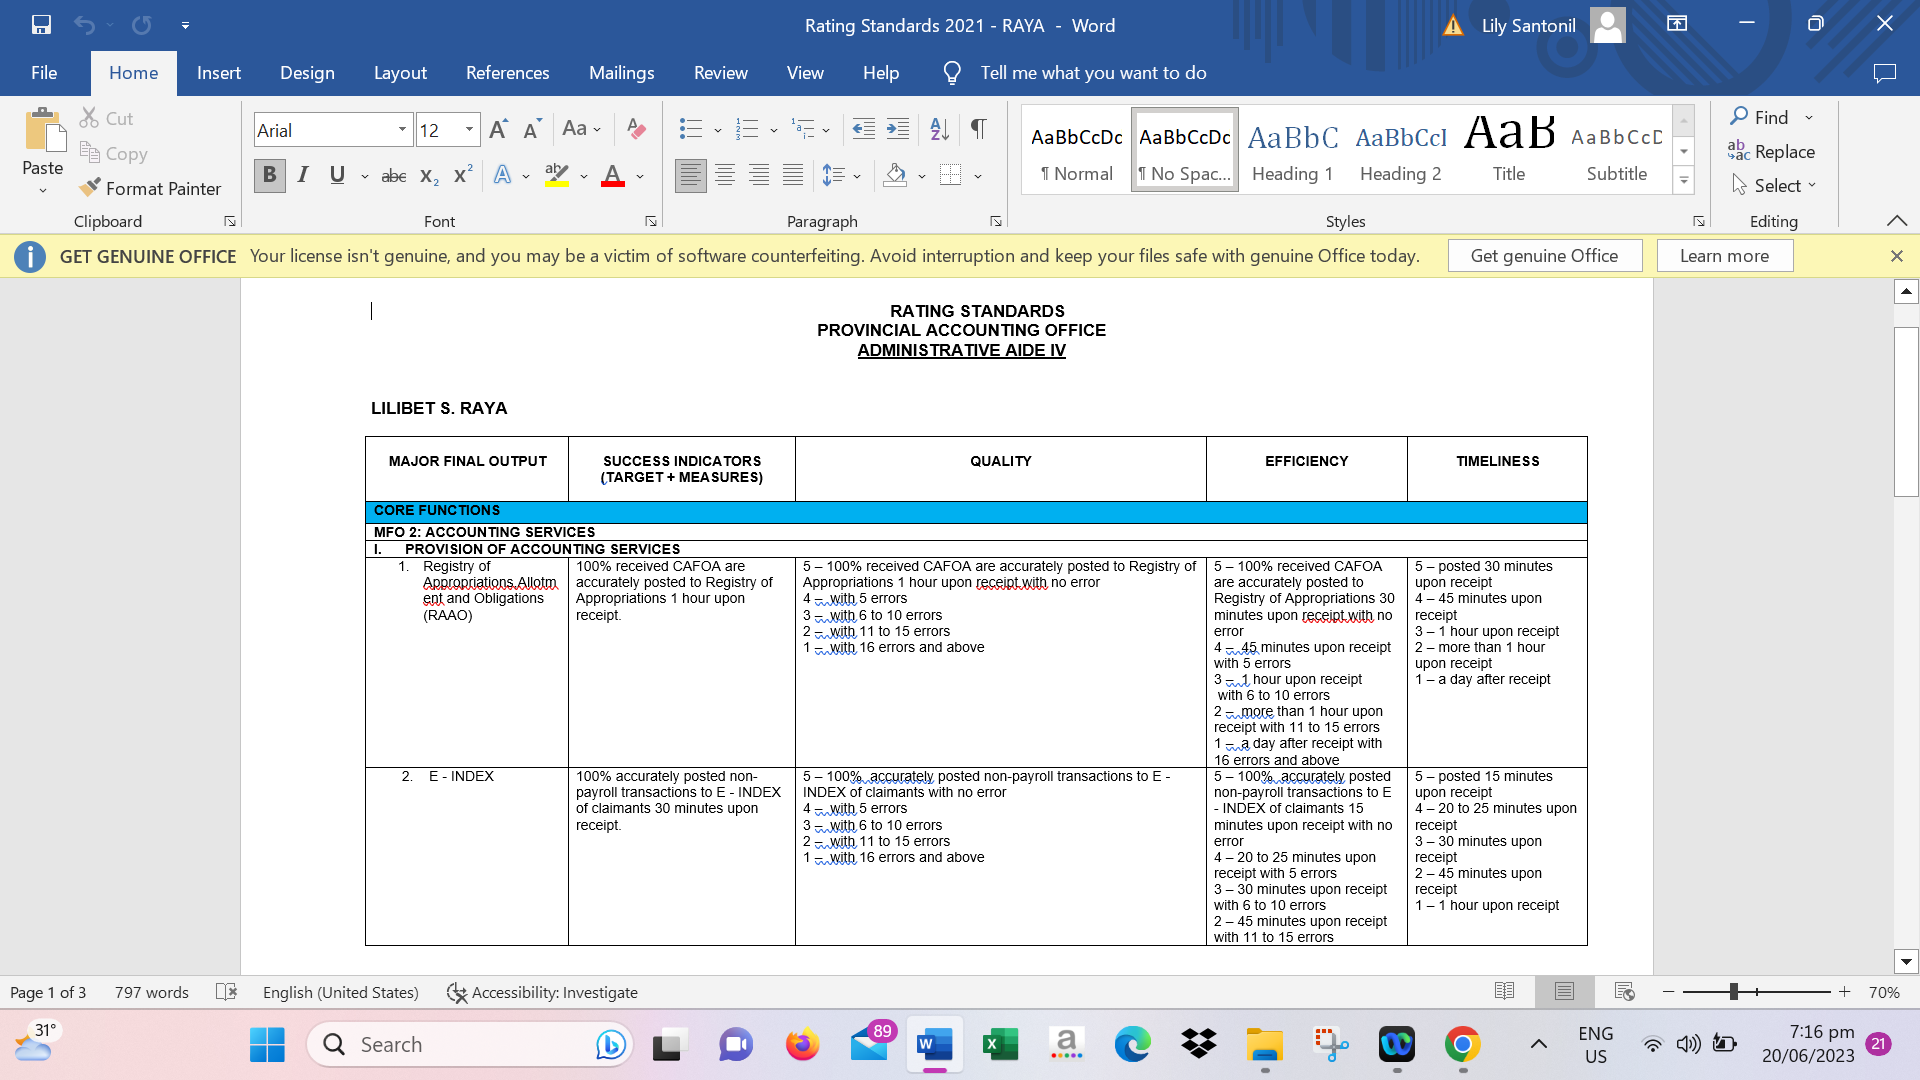Open Accessibility Investigate in status bar
The height and width of the screenshot is (1080, 1920).
pyautogui.click(x=542, y=992)
